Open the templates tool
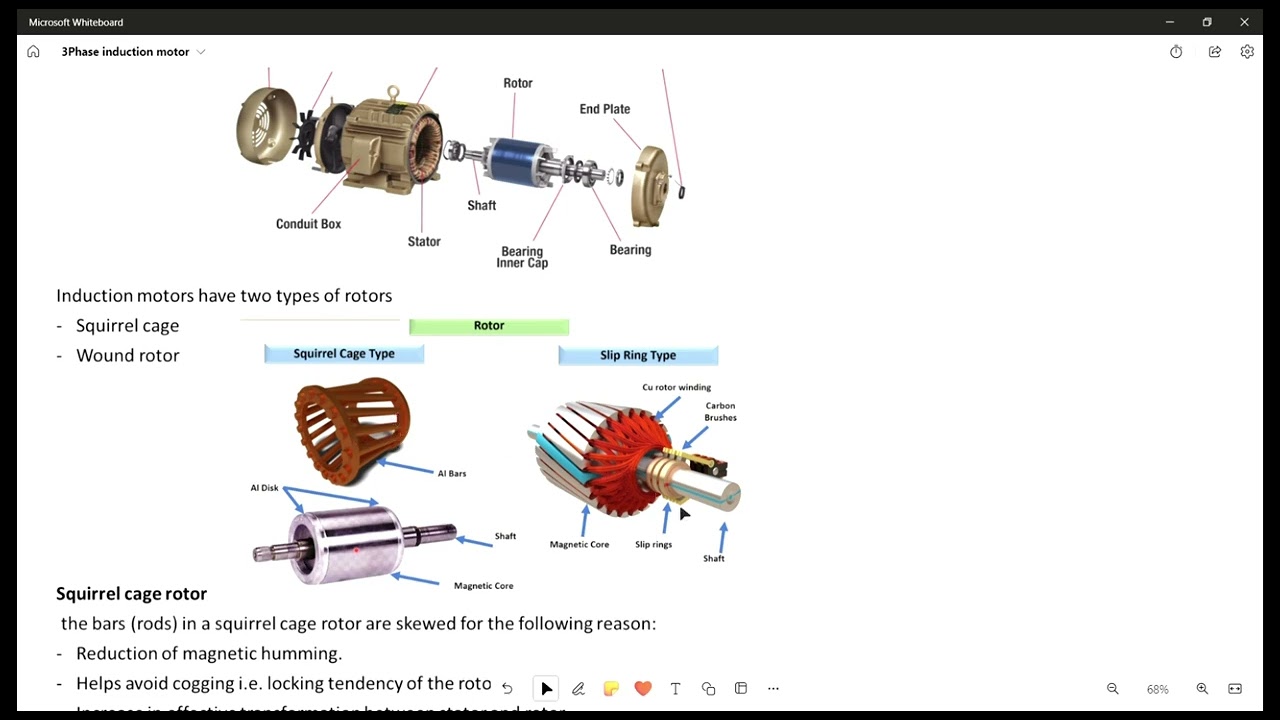 click(x=741, y=688)
